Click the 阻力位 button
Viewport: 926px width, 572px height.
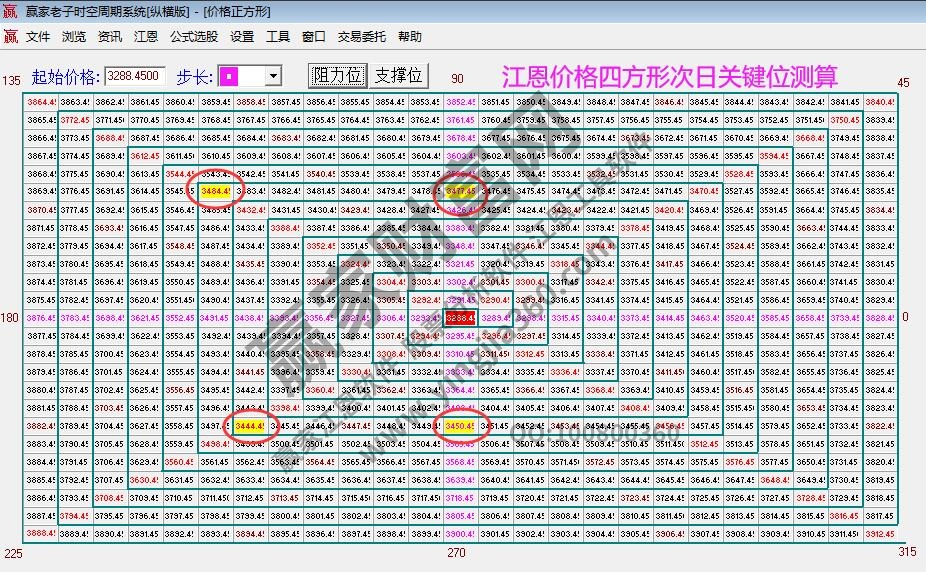(337, 76)
